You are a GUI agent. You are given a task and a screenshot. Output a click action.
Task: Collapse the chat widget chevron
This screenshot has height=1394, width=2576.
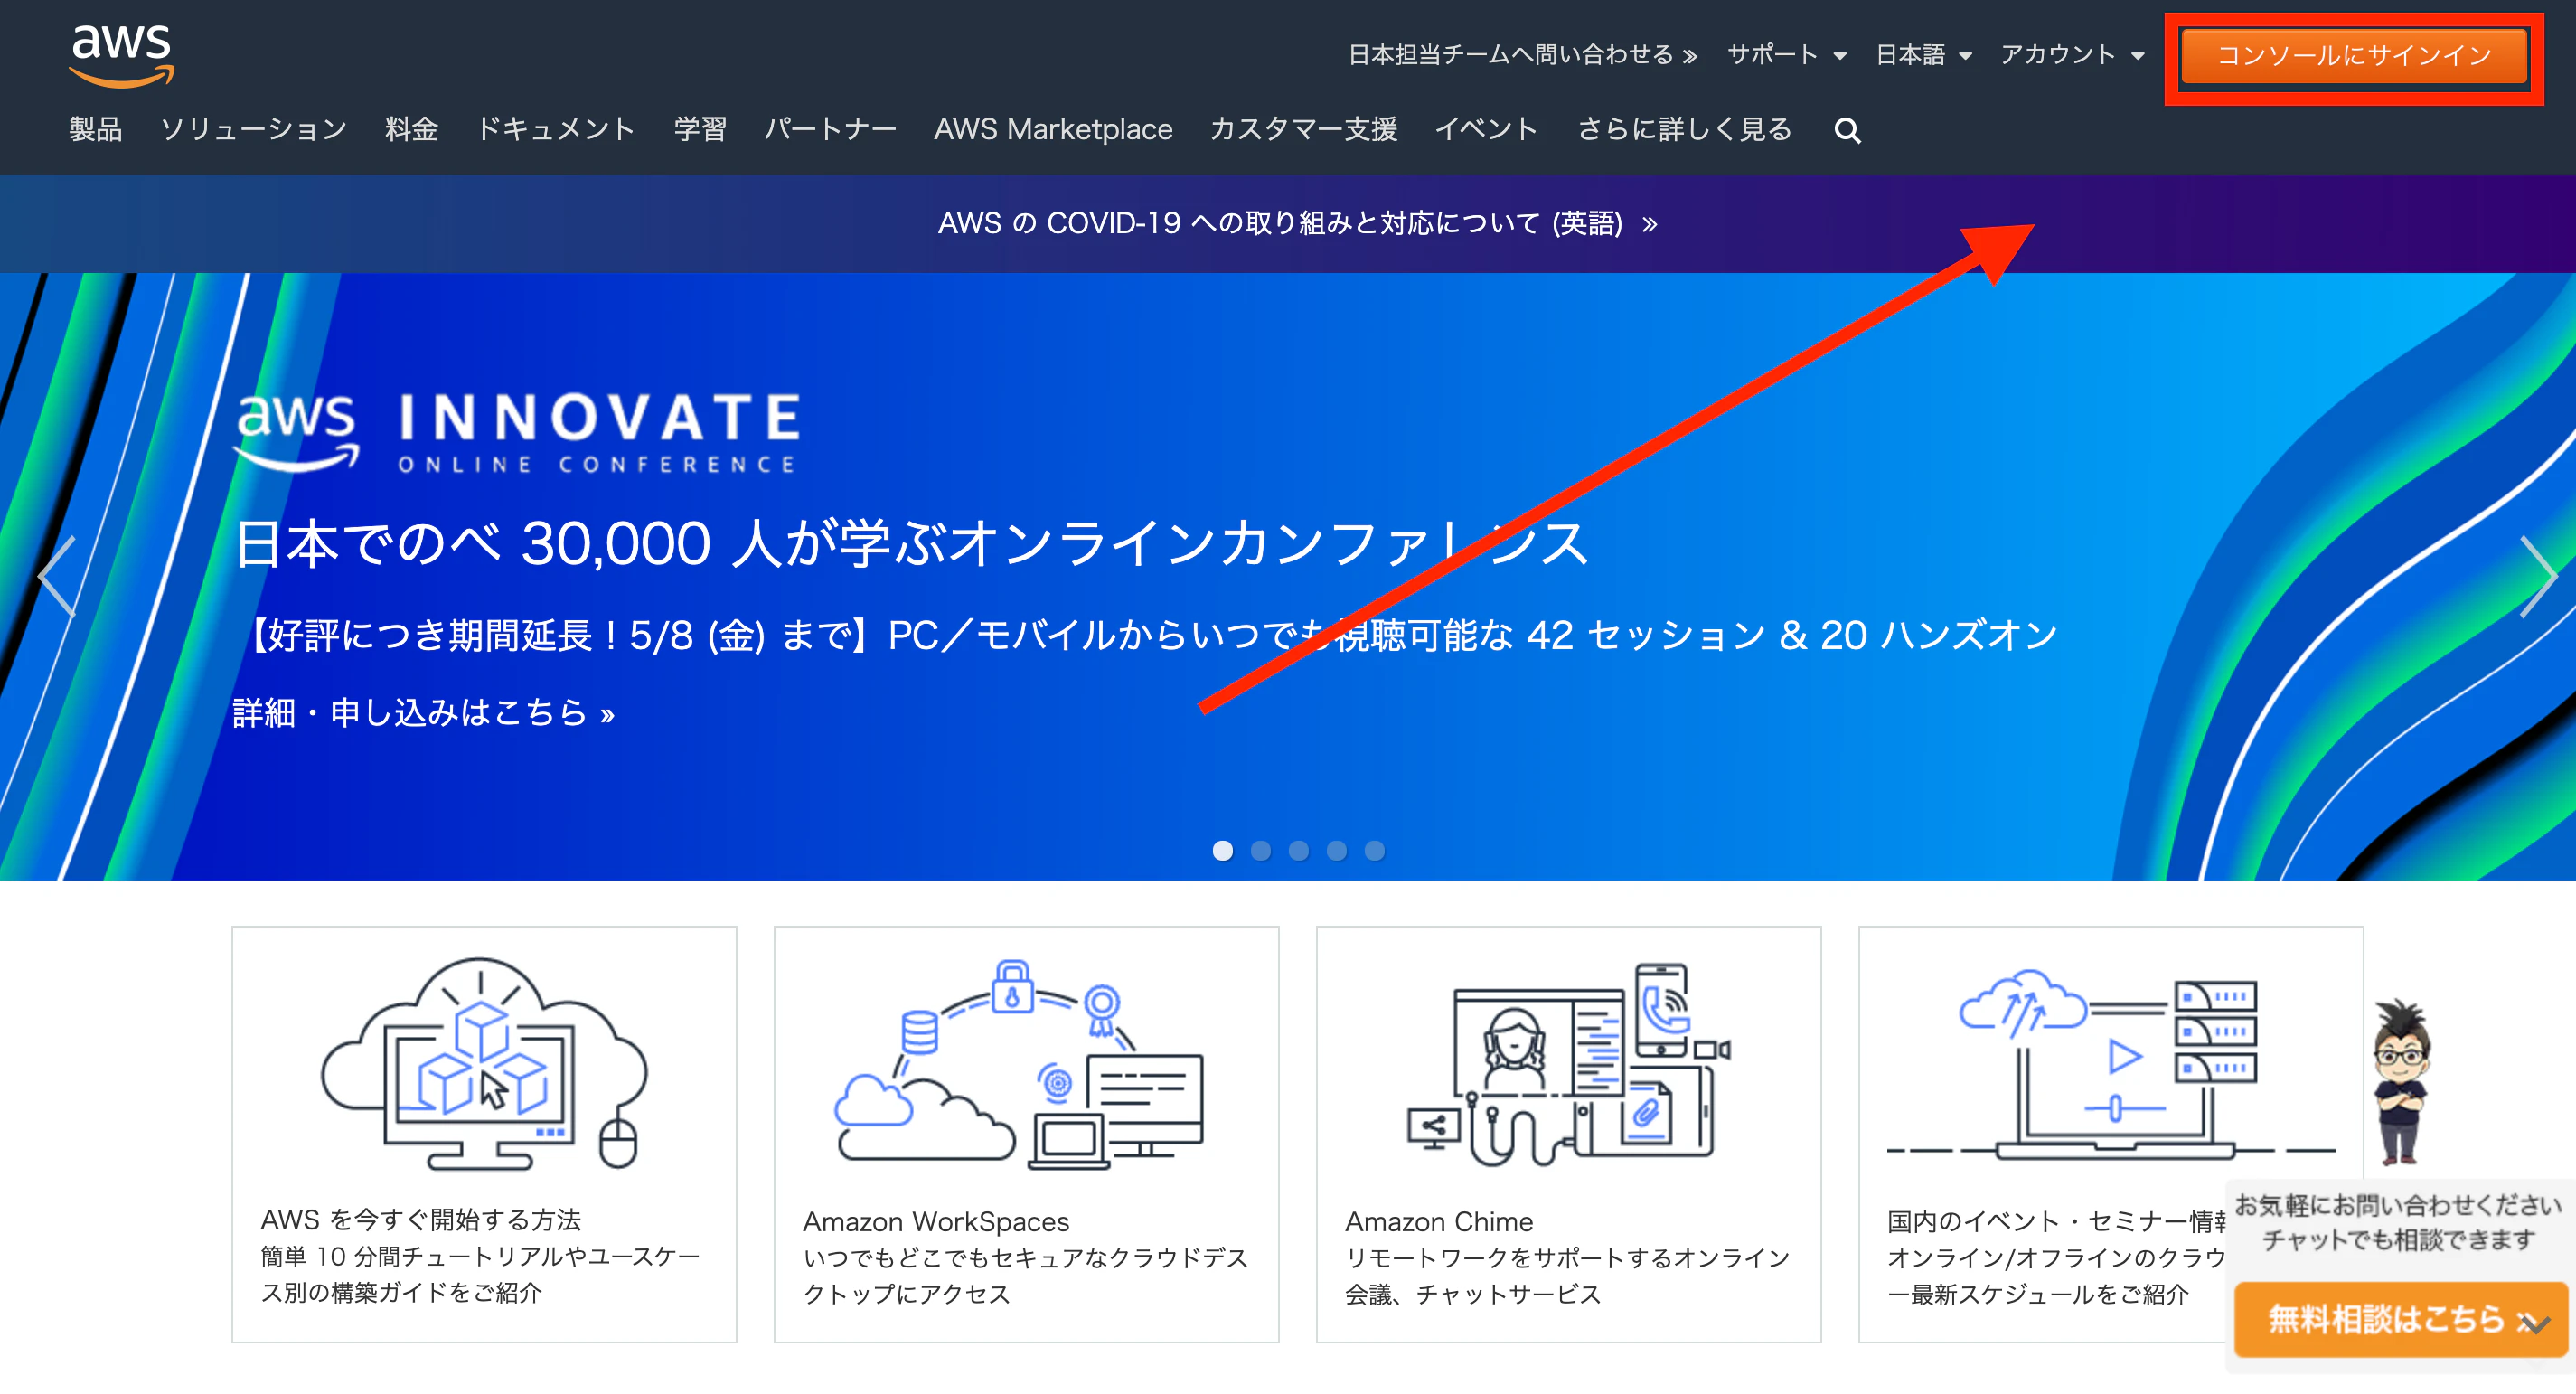pyautogui.click(x=2534, y=1324)
